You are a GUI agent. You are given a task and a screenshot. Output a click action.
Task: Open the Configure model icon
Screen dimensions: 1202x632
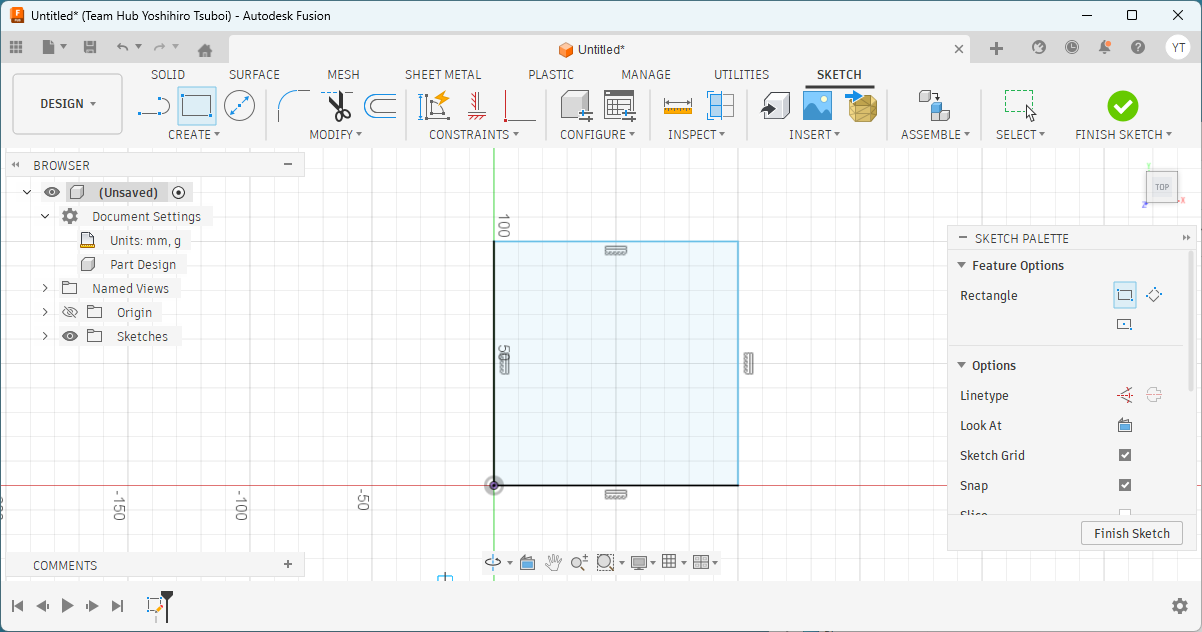click(575, 105)
